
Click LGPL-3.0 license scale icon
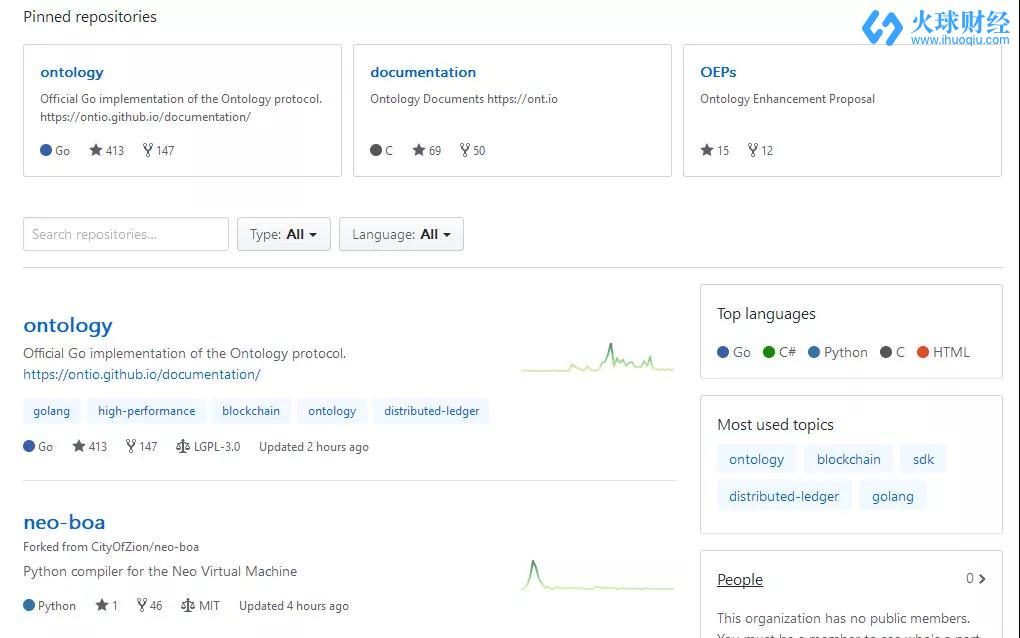click(183, 446)
